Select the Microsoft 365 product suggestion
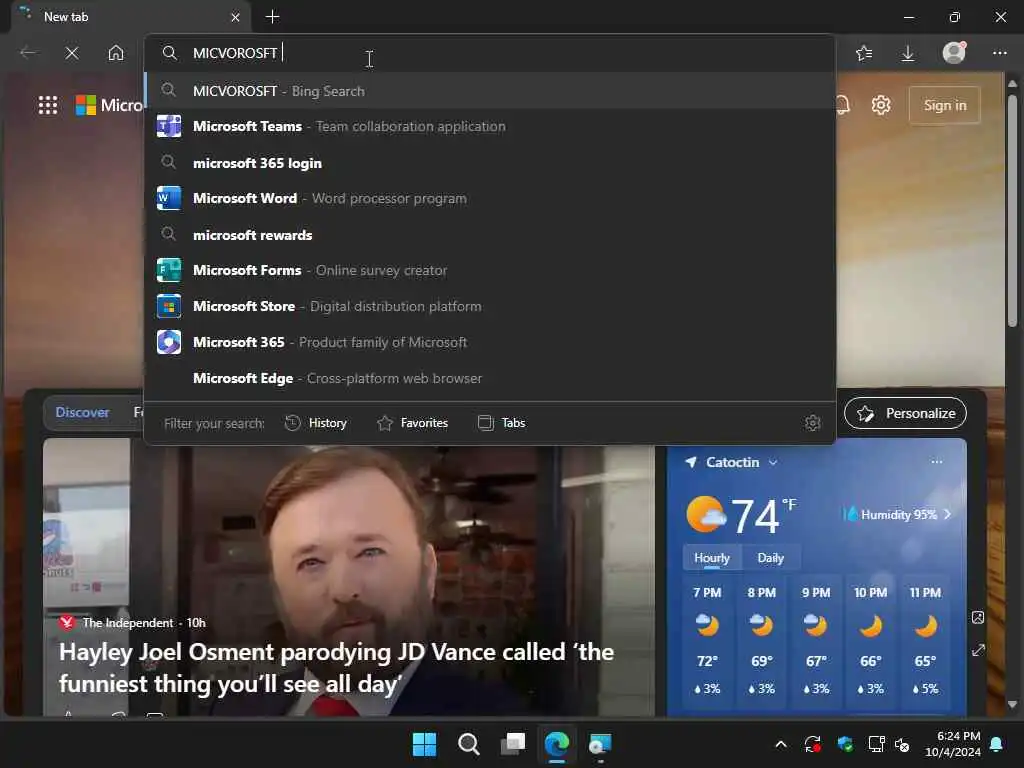 (x=490, y=342)
